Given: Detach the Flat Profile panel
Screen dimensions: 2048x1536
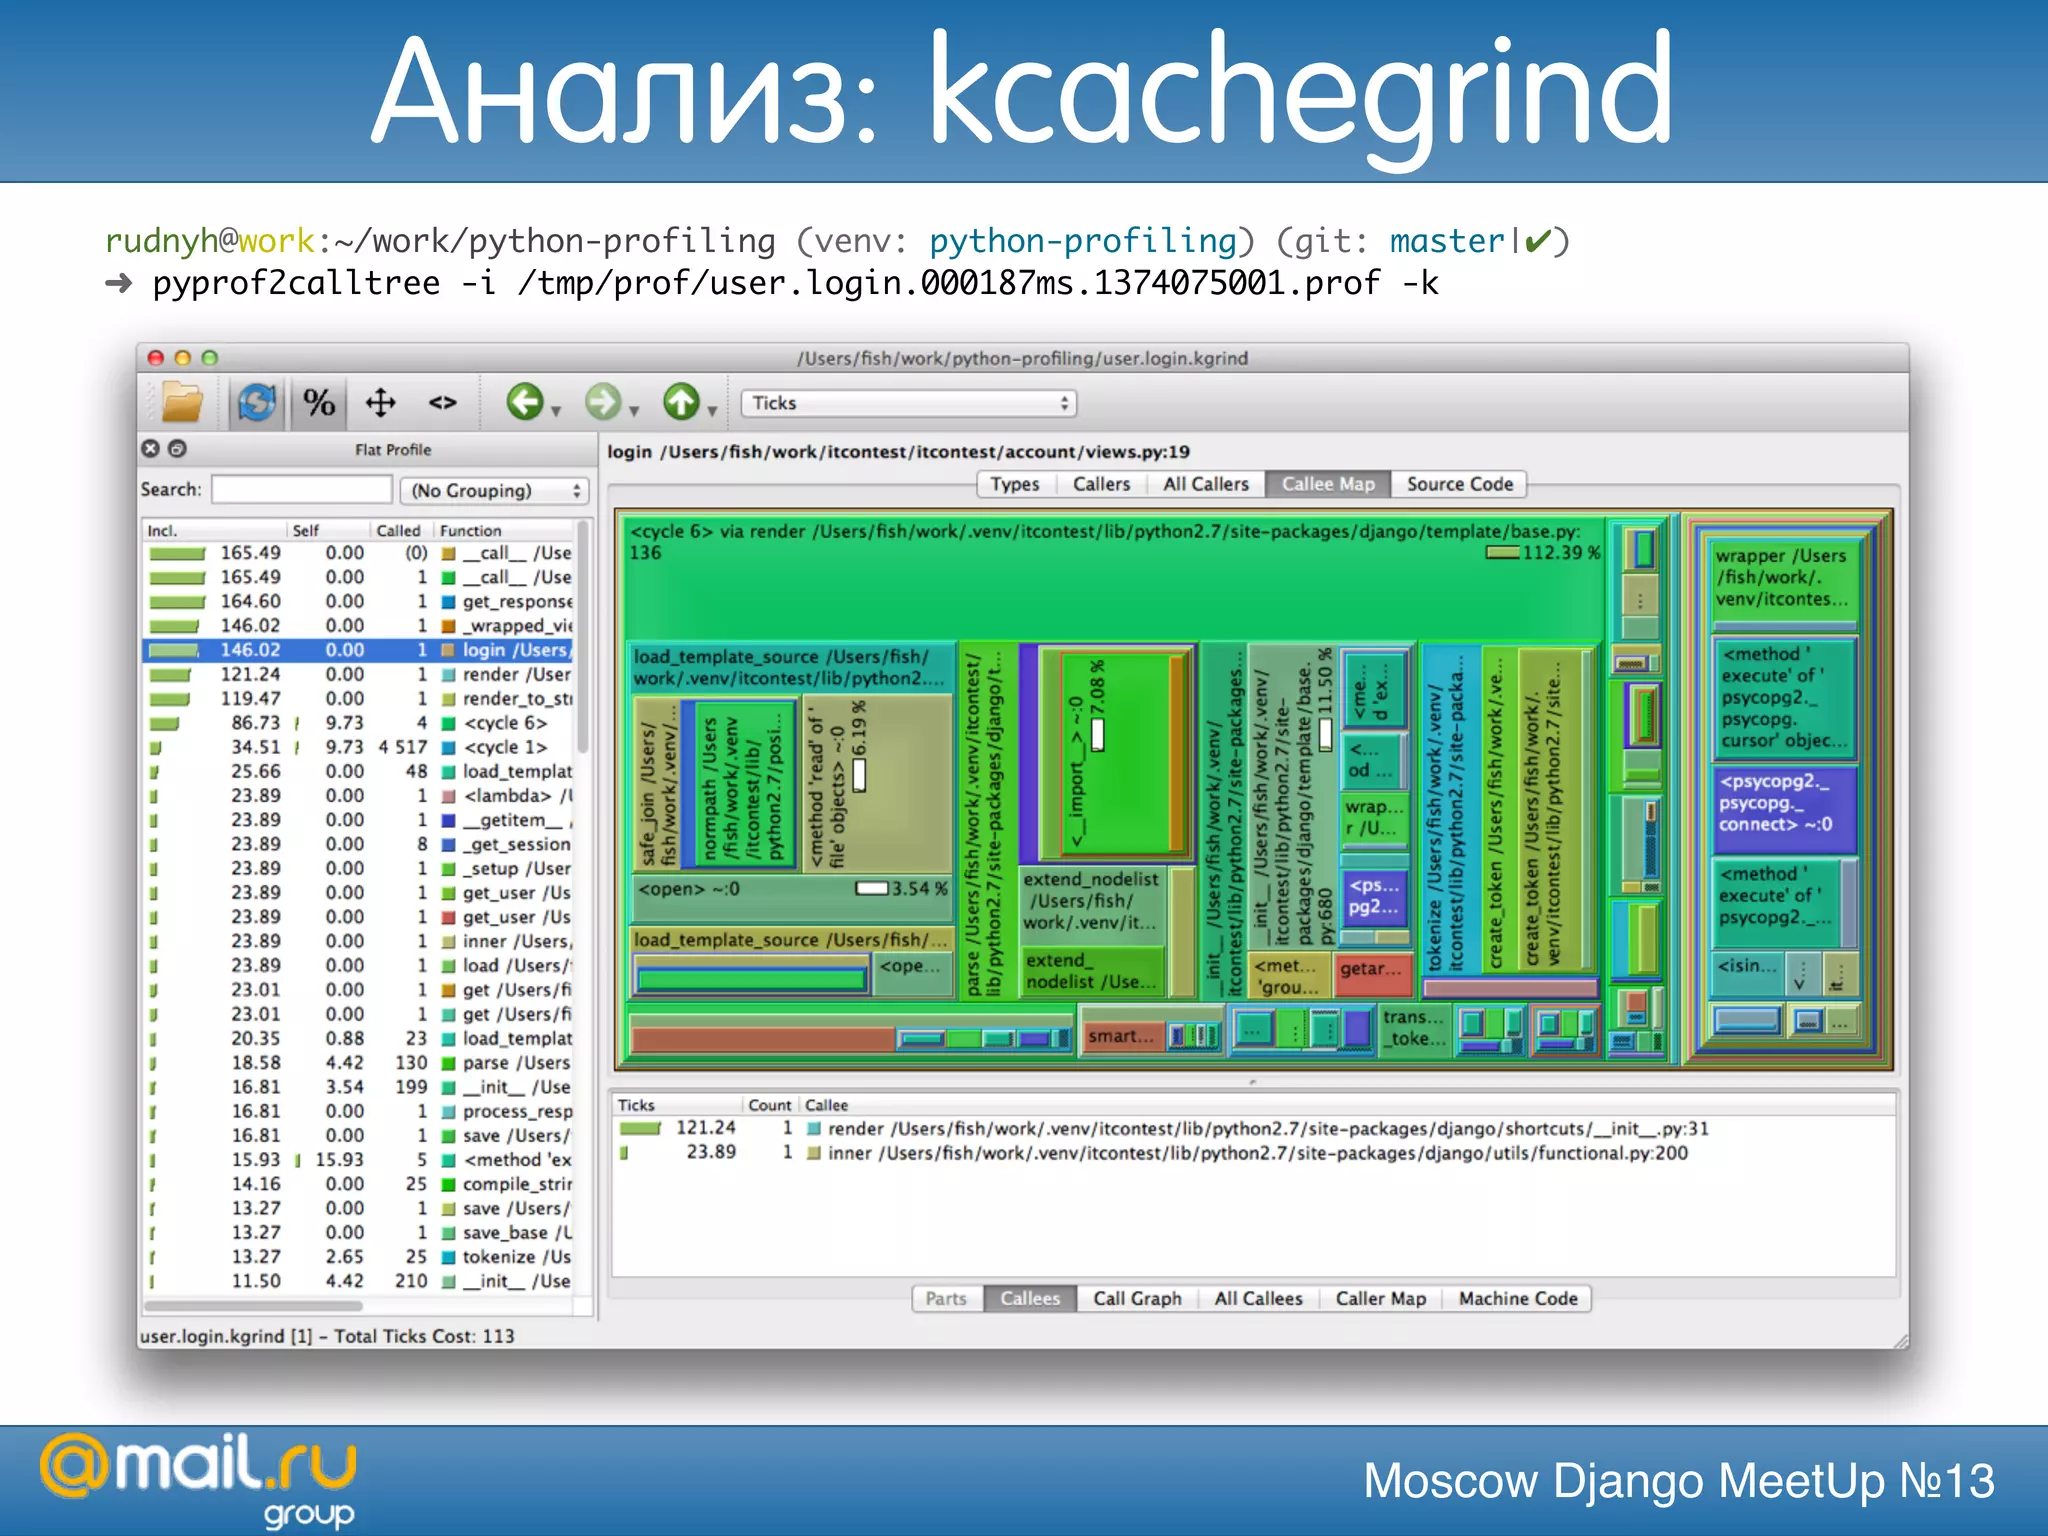Looking at the screenshot, I should point(177,449).
